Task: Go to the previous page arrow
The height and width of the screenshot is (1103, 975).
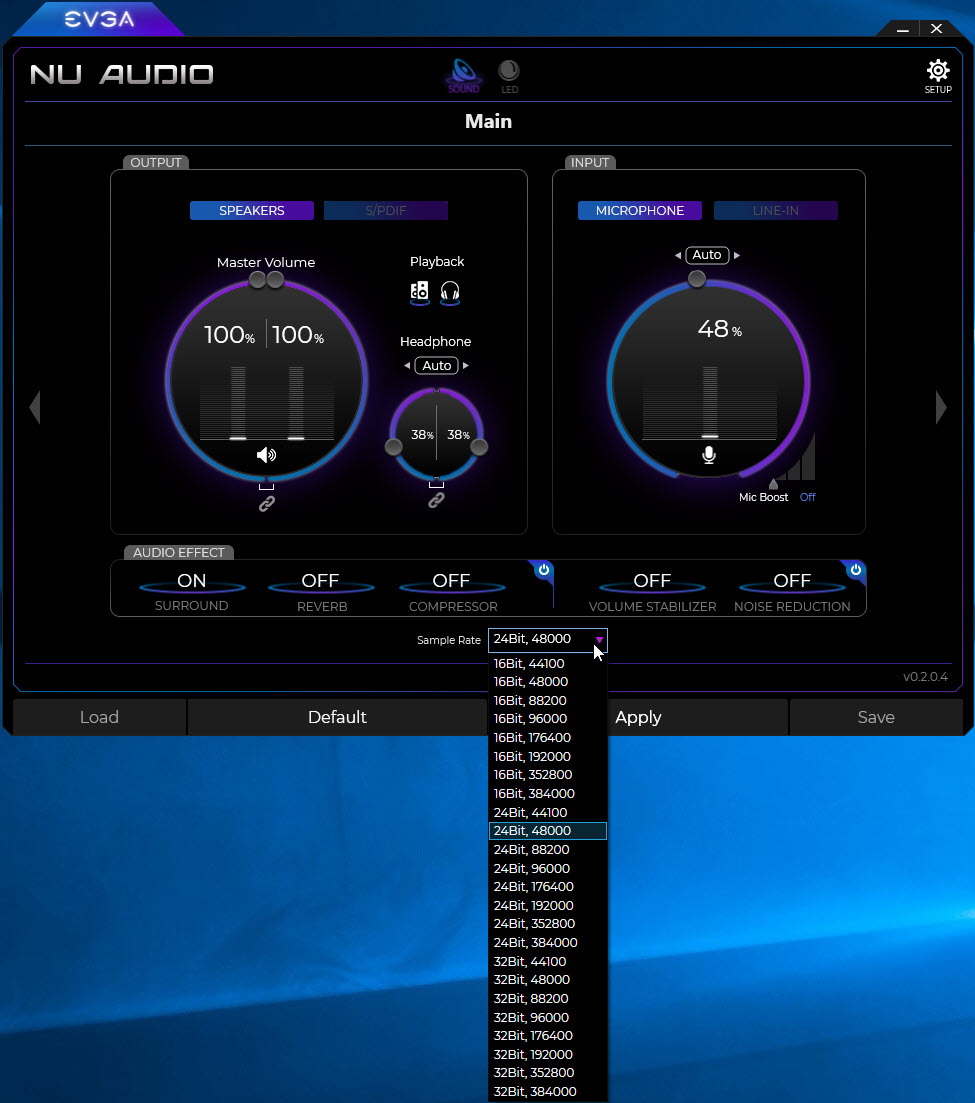Action: [x=34, y=407]
